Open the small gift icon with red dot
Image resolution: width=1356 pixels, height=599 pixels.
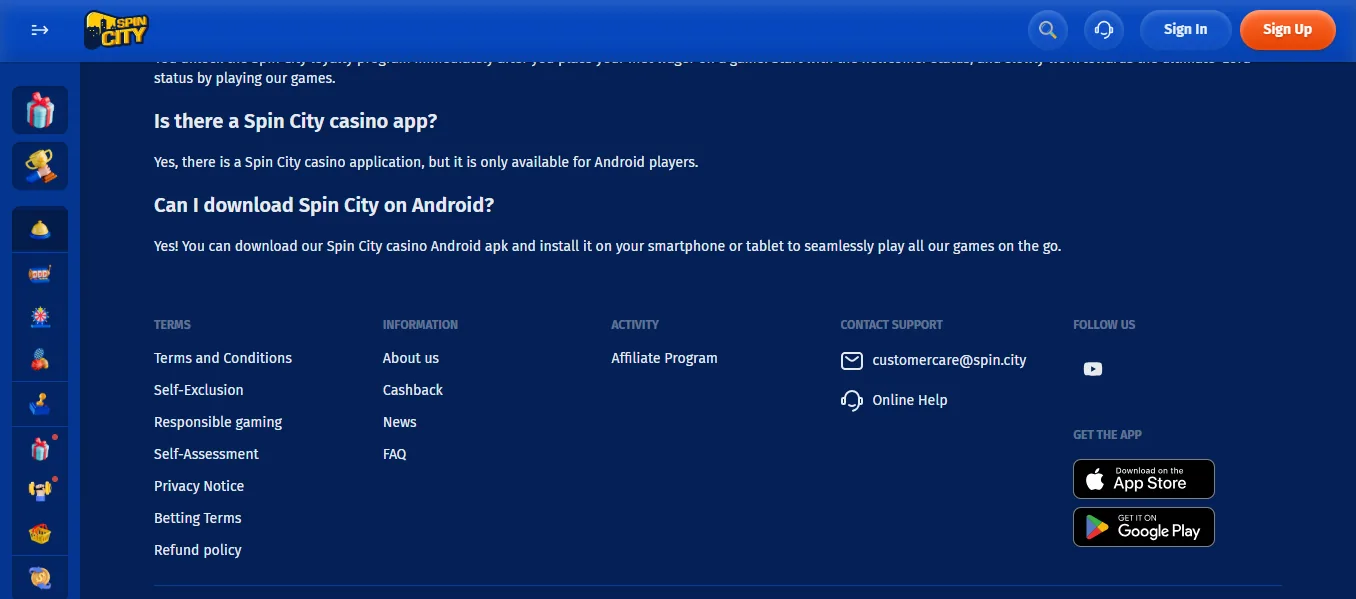point(40,449)
